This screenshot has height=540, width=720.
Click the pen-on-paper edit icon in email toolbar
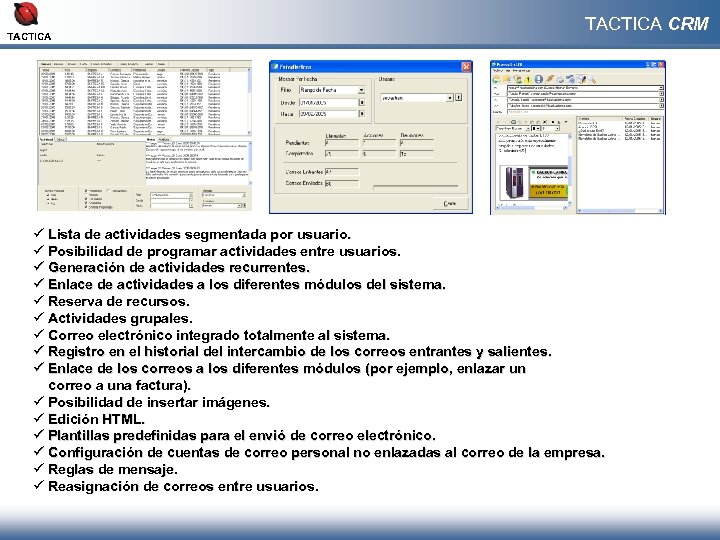pos(581,79)
